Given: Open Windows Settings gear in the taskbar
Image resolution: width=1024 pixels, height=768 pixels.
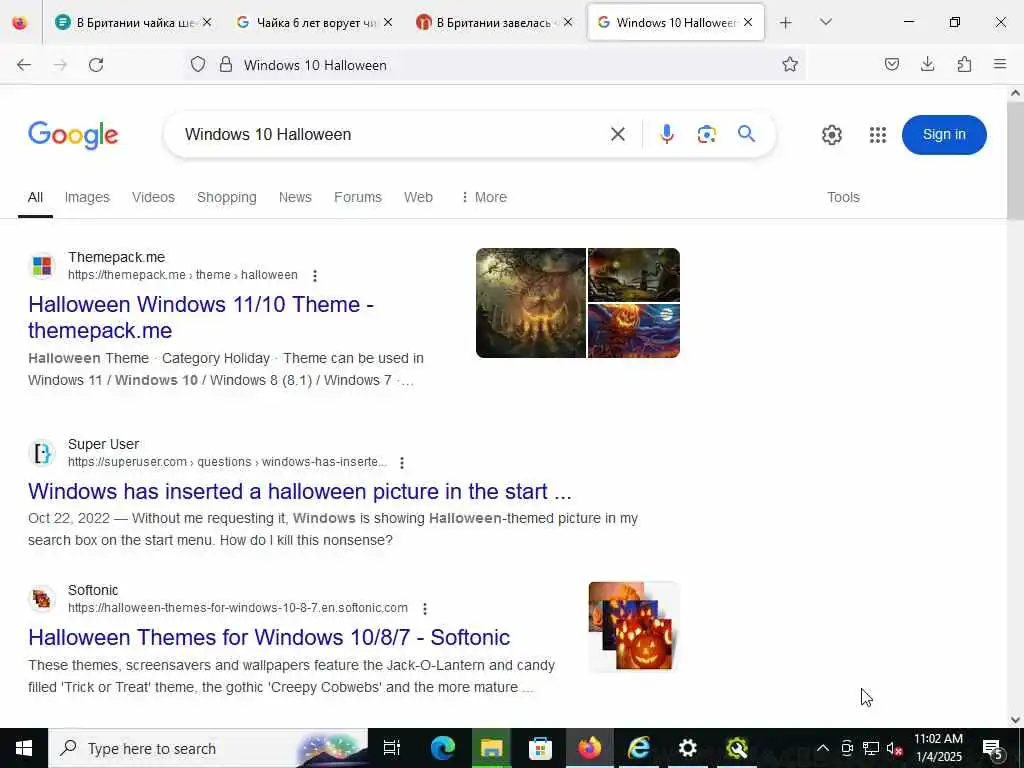Looking at the screenshot, I should (687, 748).
